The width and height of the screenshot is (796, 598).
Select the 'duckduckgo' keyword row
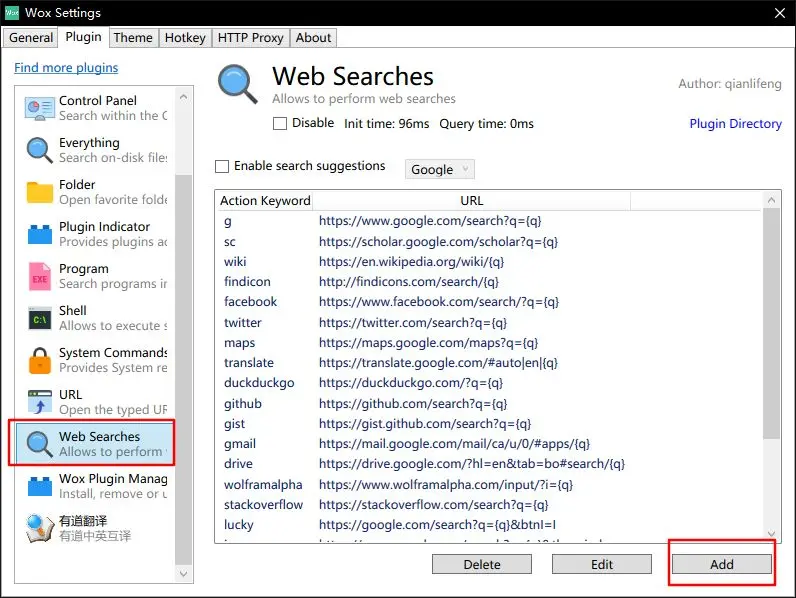488,383
